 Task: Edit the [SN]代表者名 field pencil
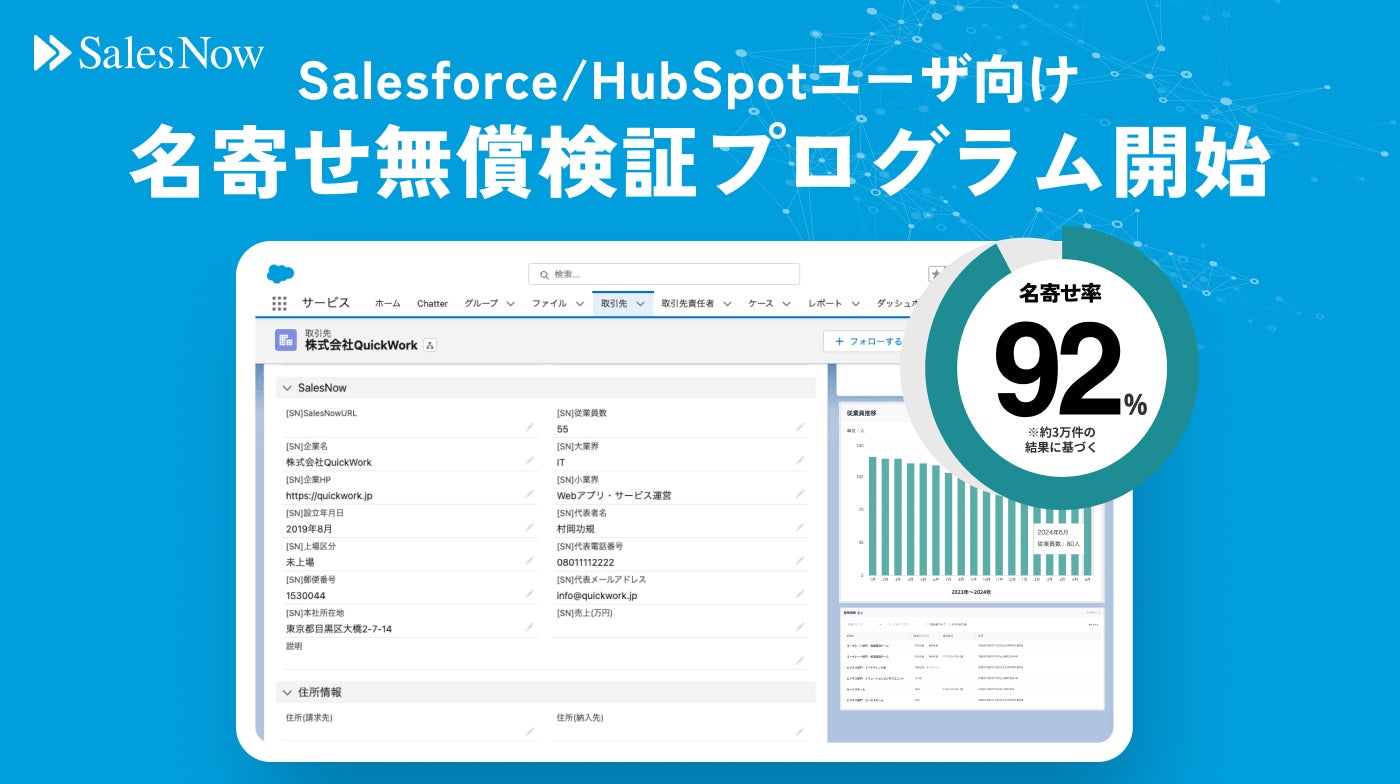[800, 527]
